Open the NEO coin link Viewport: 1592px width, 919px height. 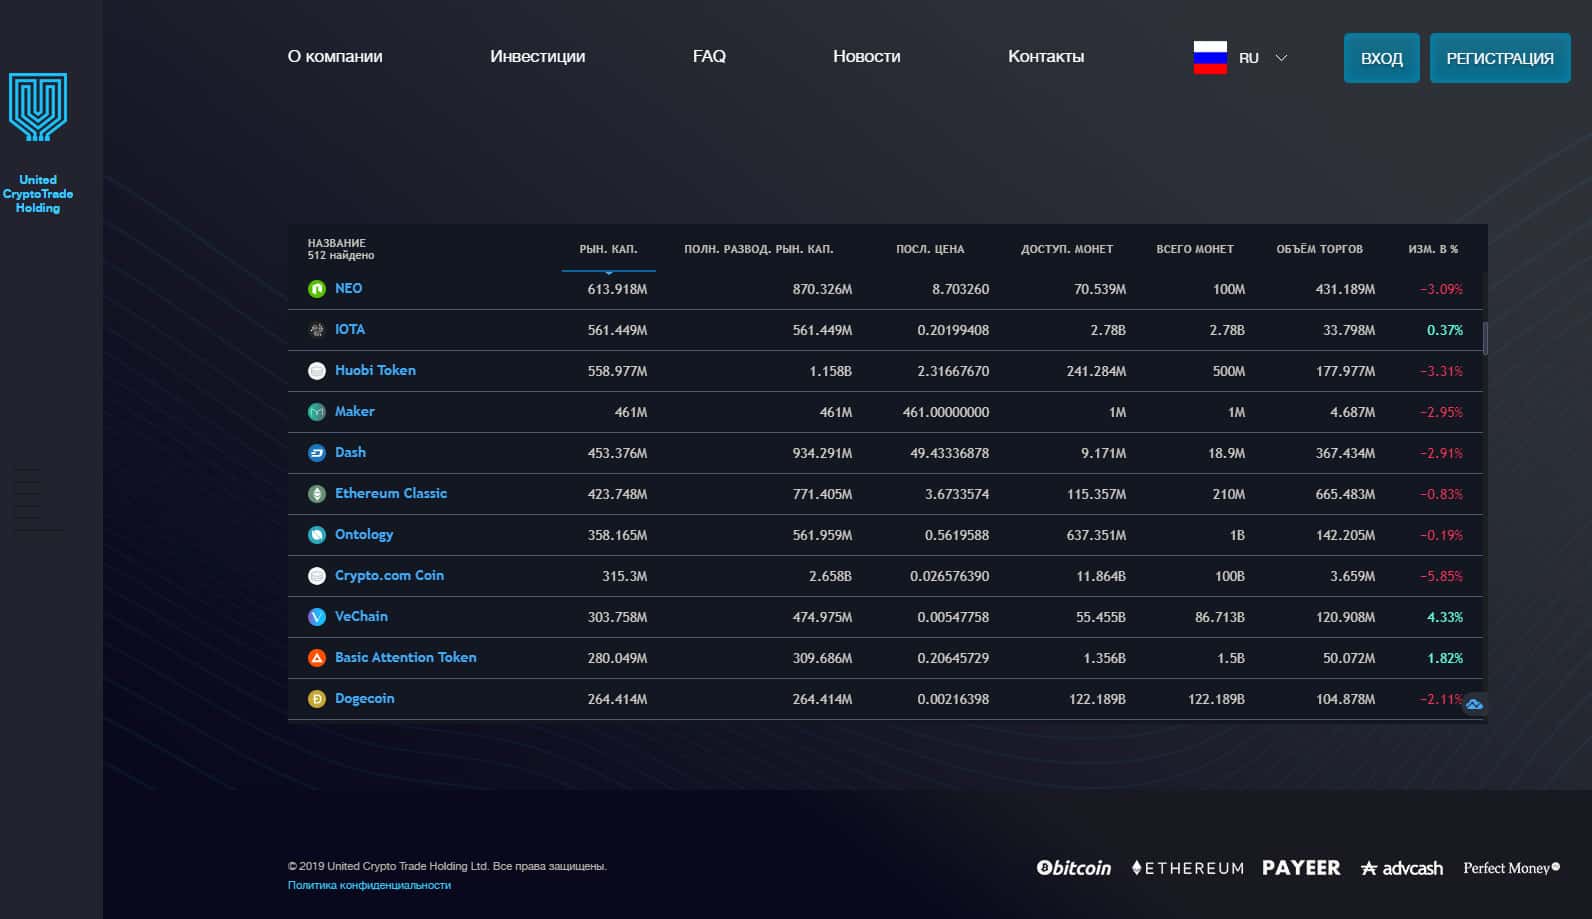[x=349, y=288]
